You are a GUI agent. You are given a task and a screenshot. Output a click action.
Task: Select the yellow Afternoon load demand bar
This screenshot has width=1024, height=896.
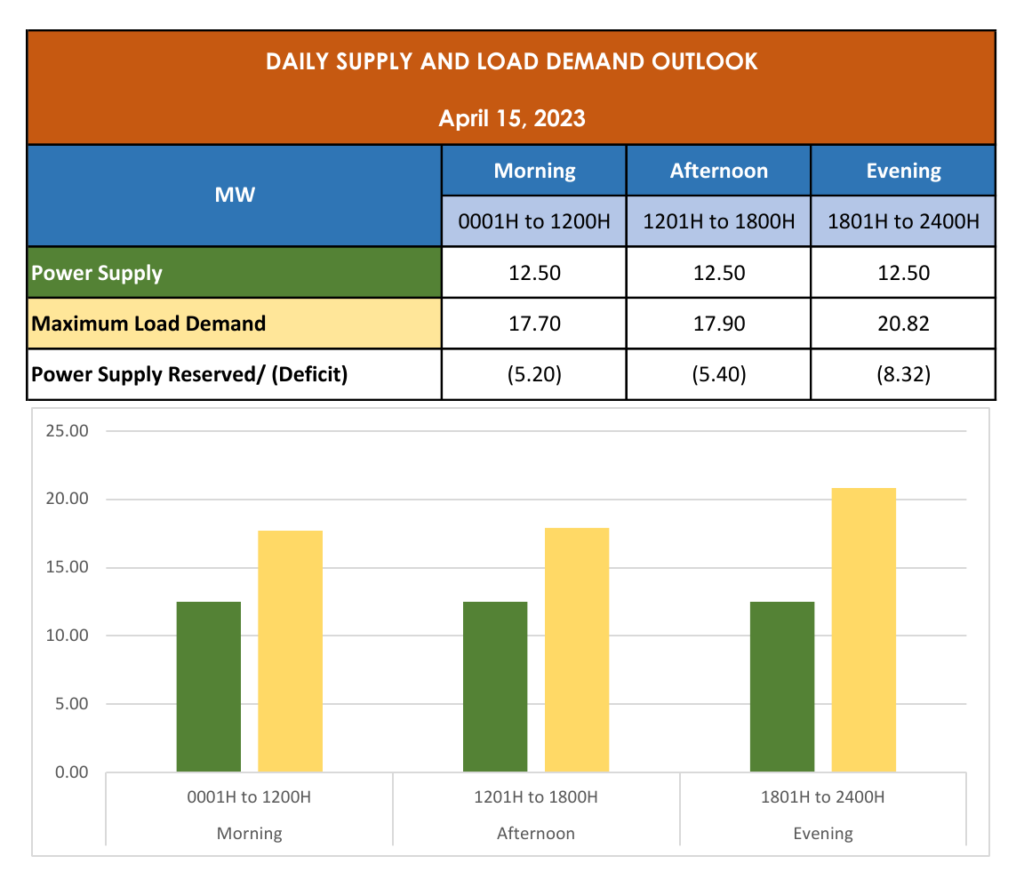[x=577, y=650]
